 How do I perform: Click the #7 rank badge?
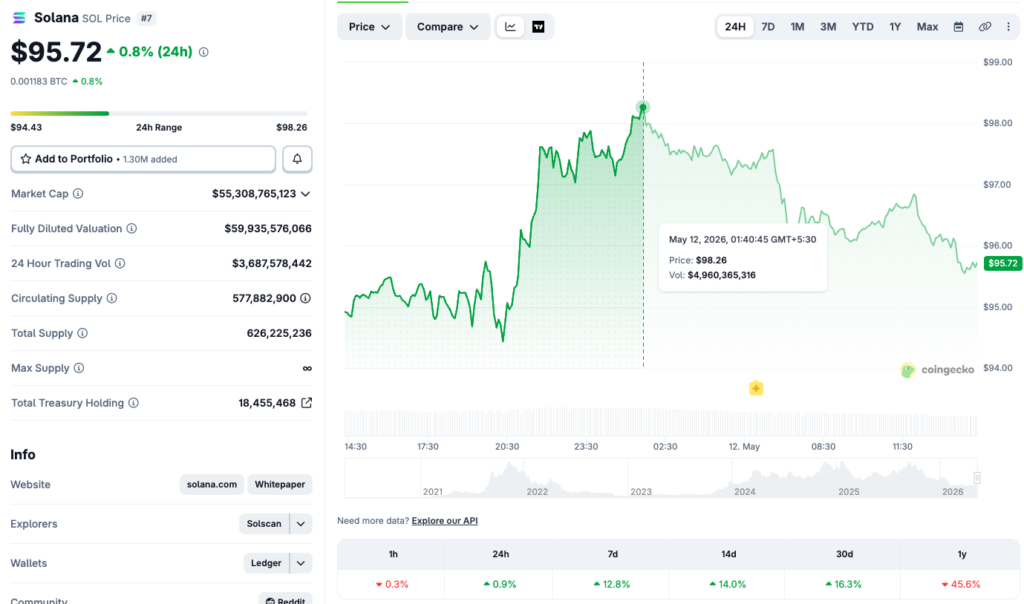click(x=146, y=18)
